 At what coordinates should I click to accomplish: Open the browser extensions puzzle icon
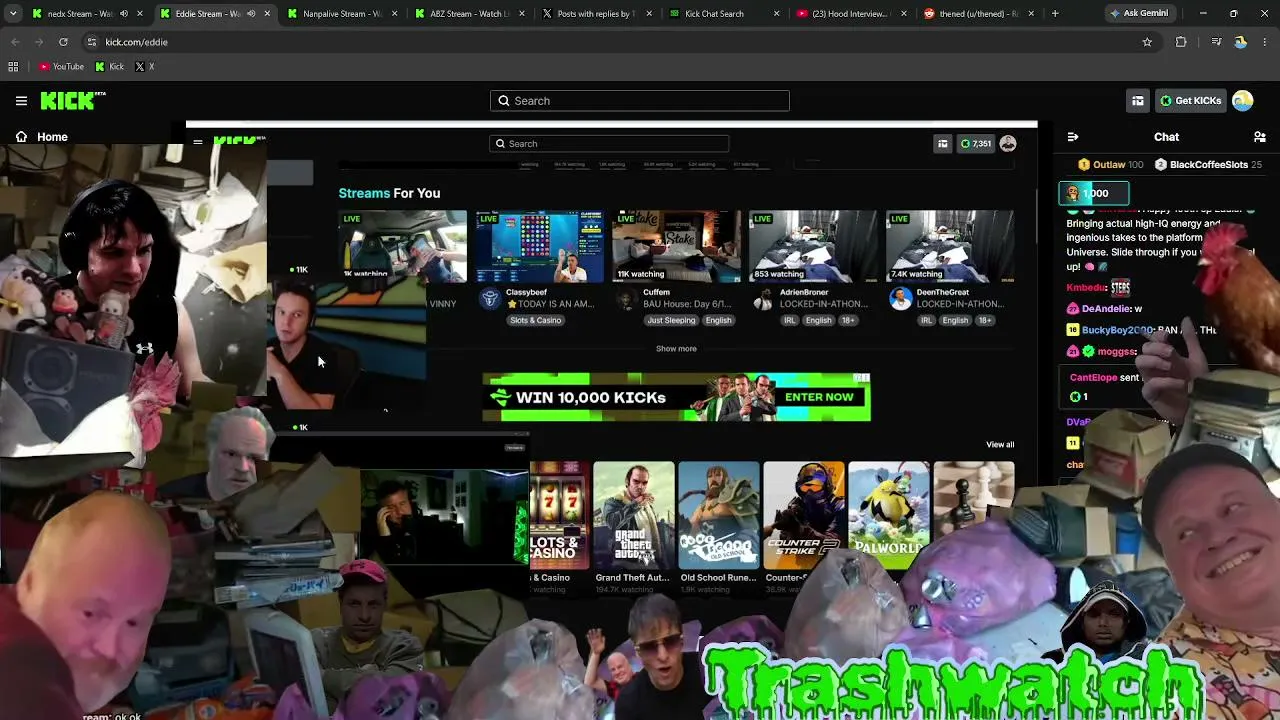pos(1181,42)
